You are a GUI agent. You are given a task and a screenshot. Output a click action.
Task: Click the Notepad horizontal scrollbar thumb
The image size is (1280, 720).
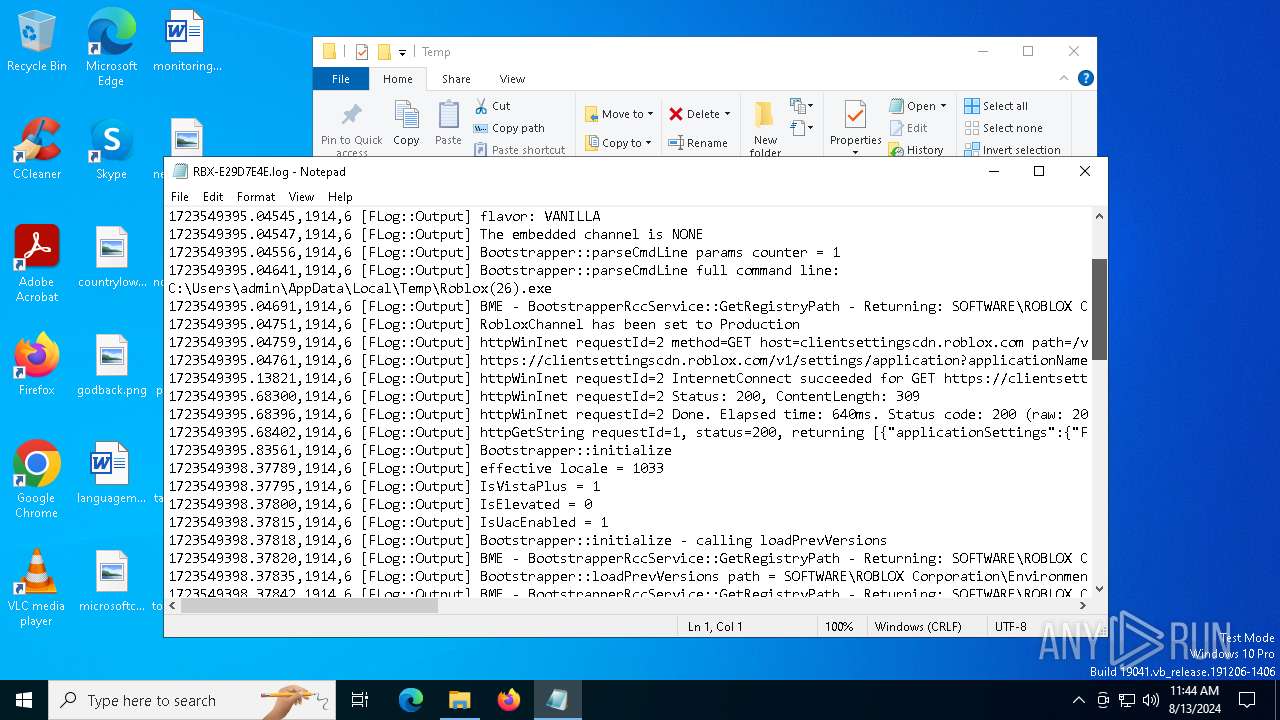pyautogui.click(x=309, y=605)
